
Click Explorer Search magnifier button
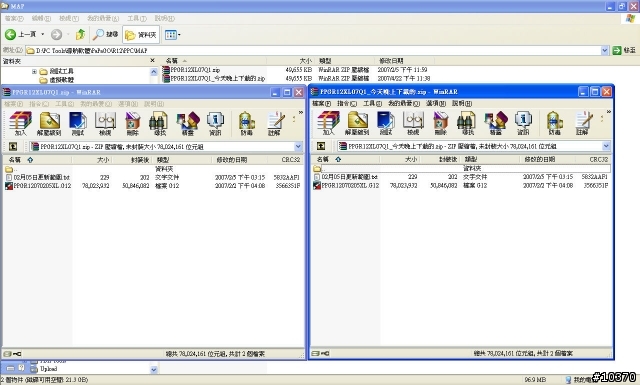105,35
